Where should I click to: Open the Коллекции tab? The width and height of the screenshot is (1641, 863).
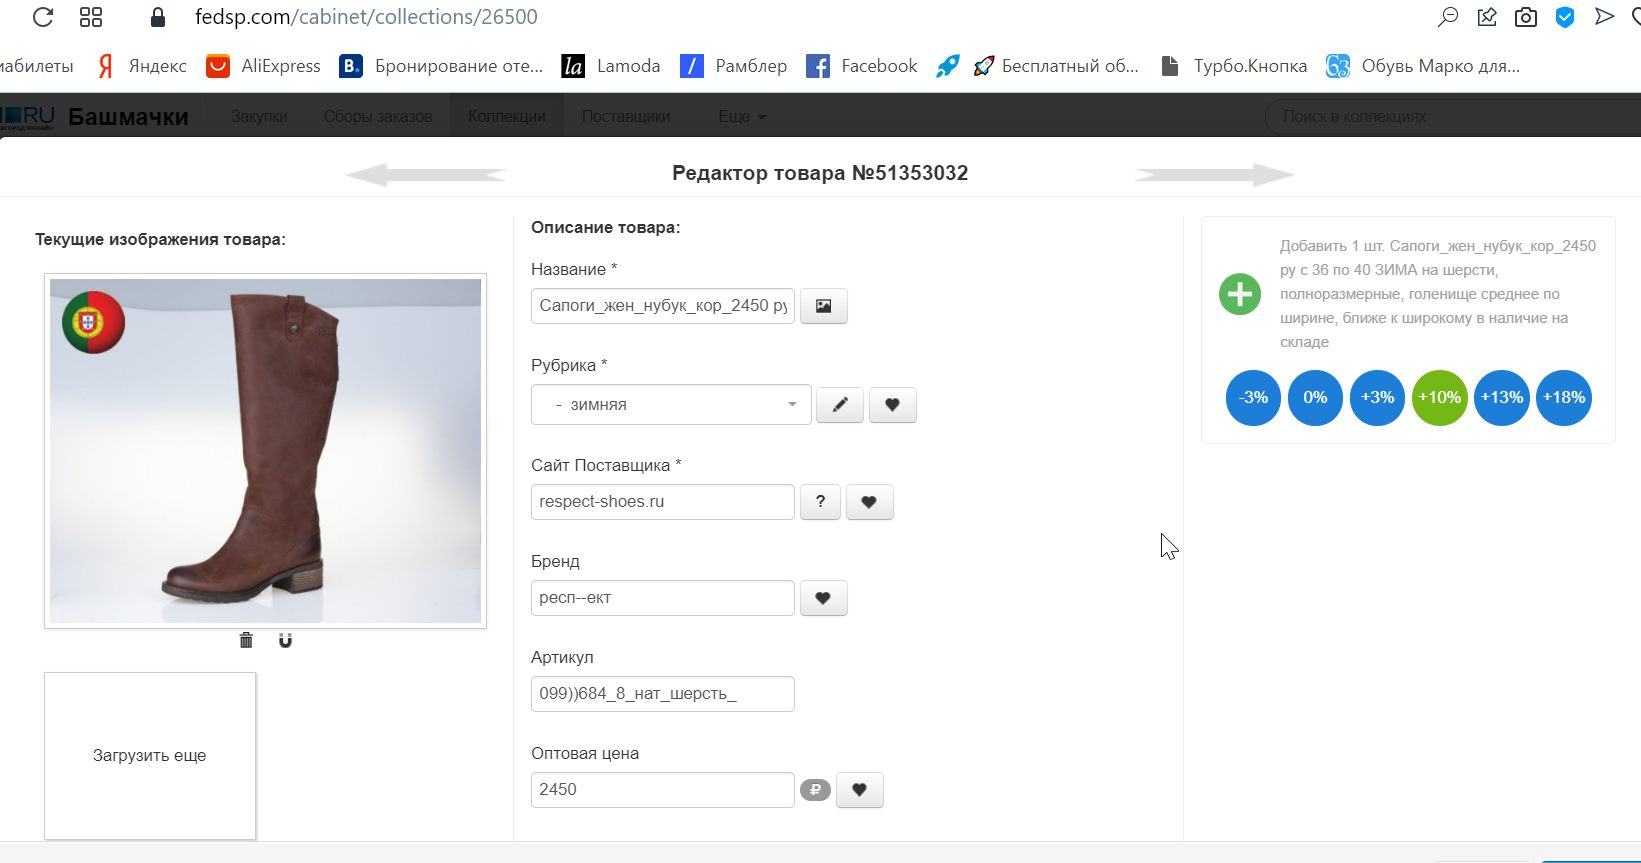507,116
